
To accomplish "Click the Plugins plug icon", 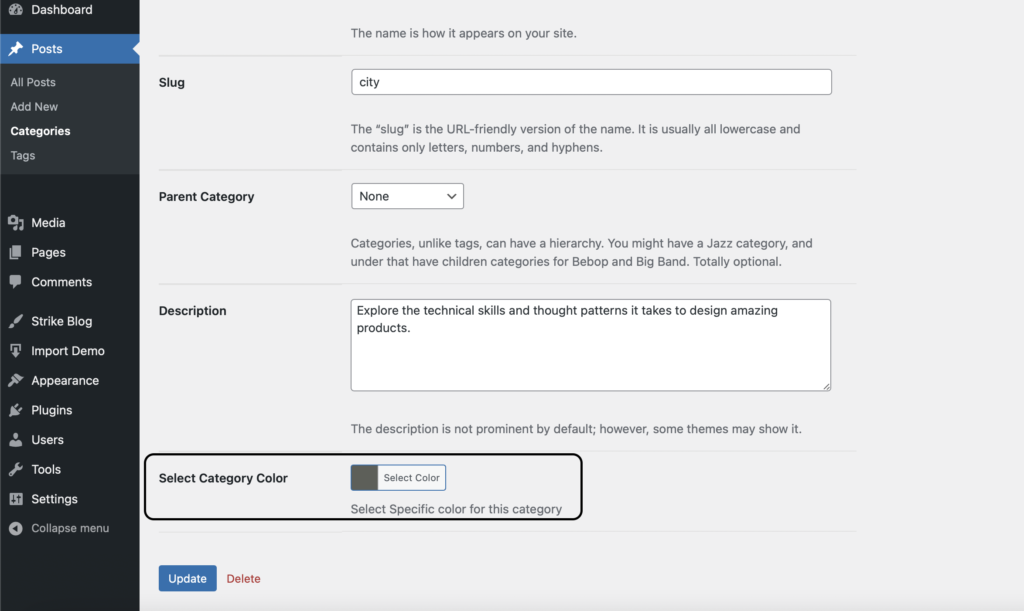I will 15,410.
